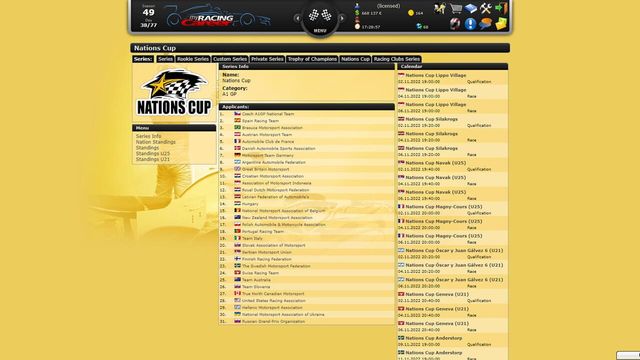
Task: Switch to the Nations Cup tab
Action: coord(355,59)
